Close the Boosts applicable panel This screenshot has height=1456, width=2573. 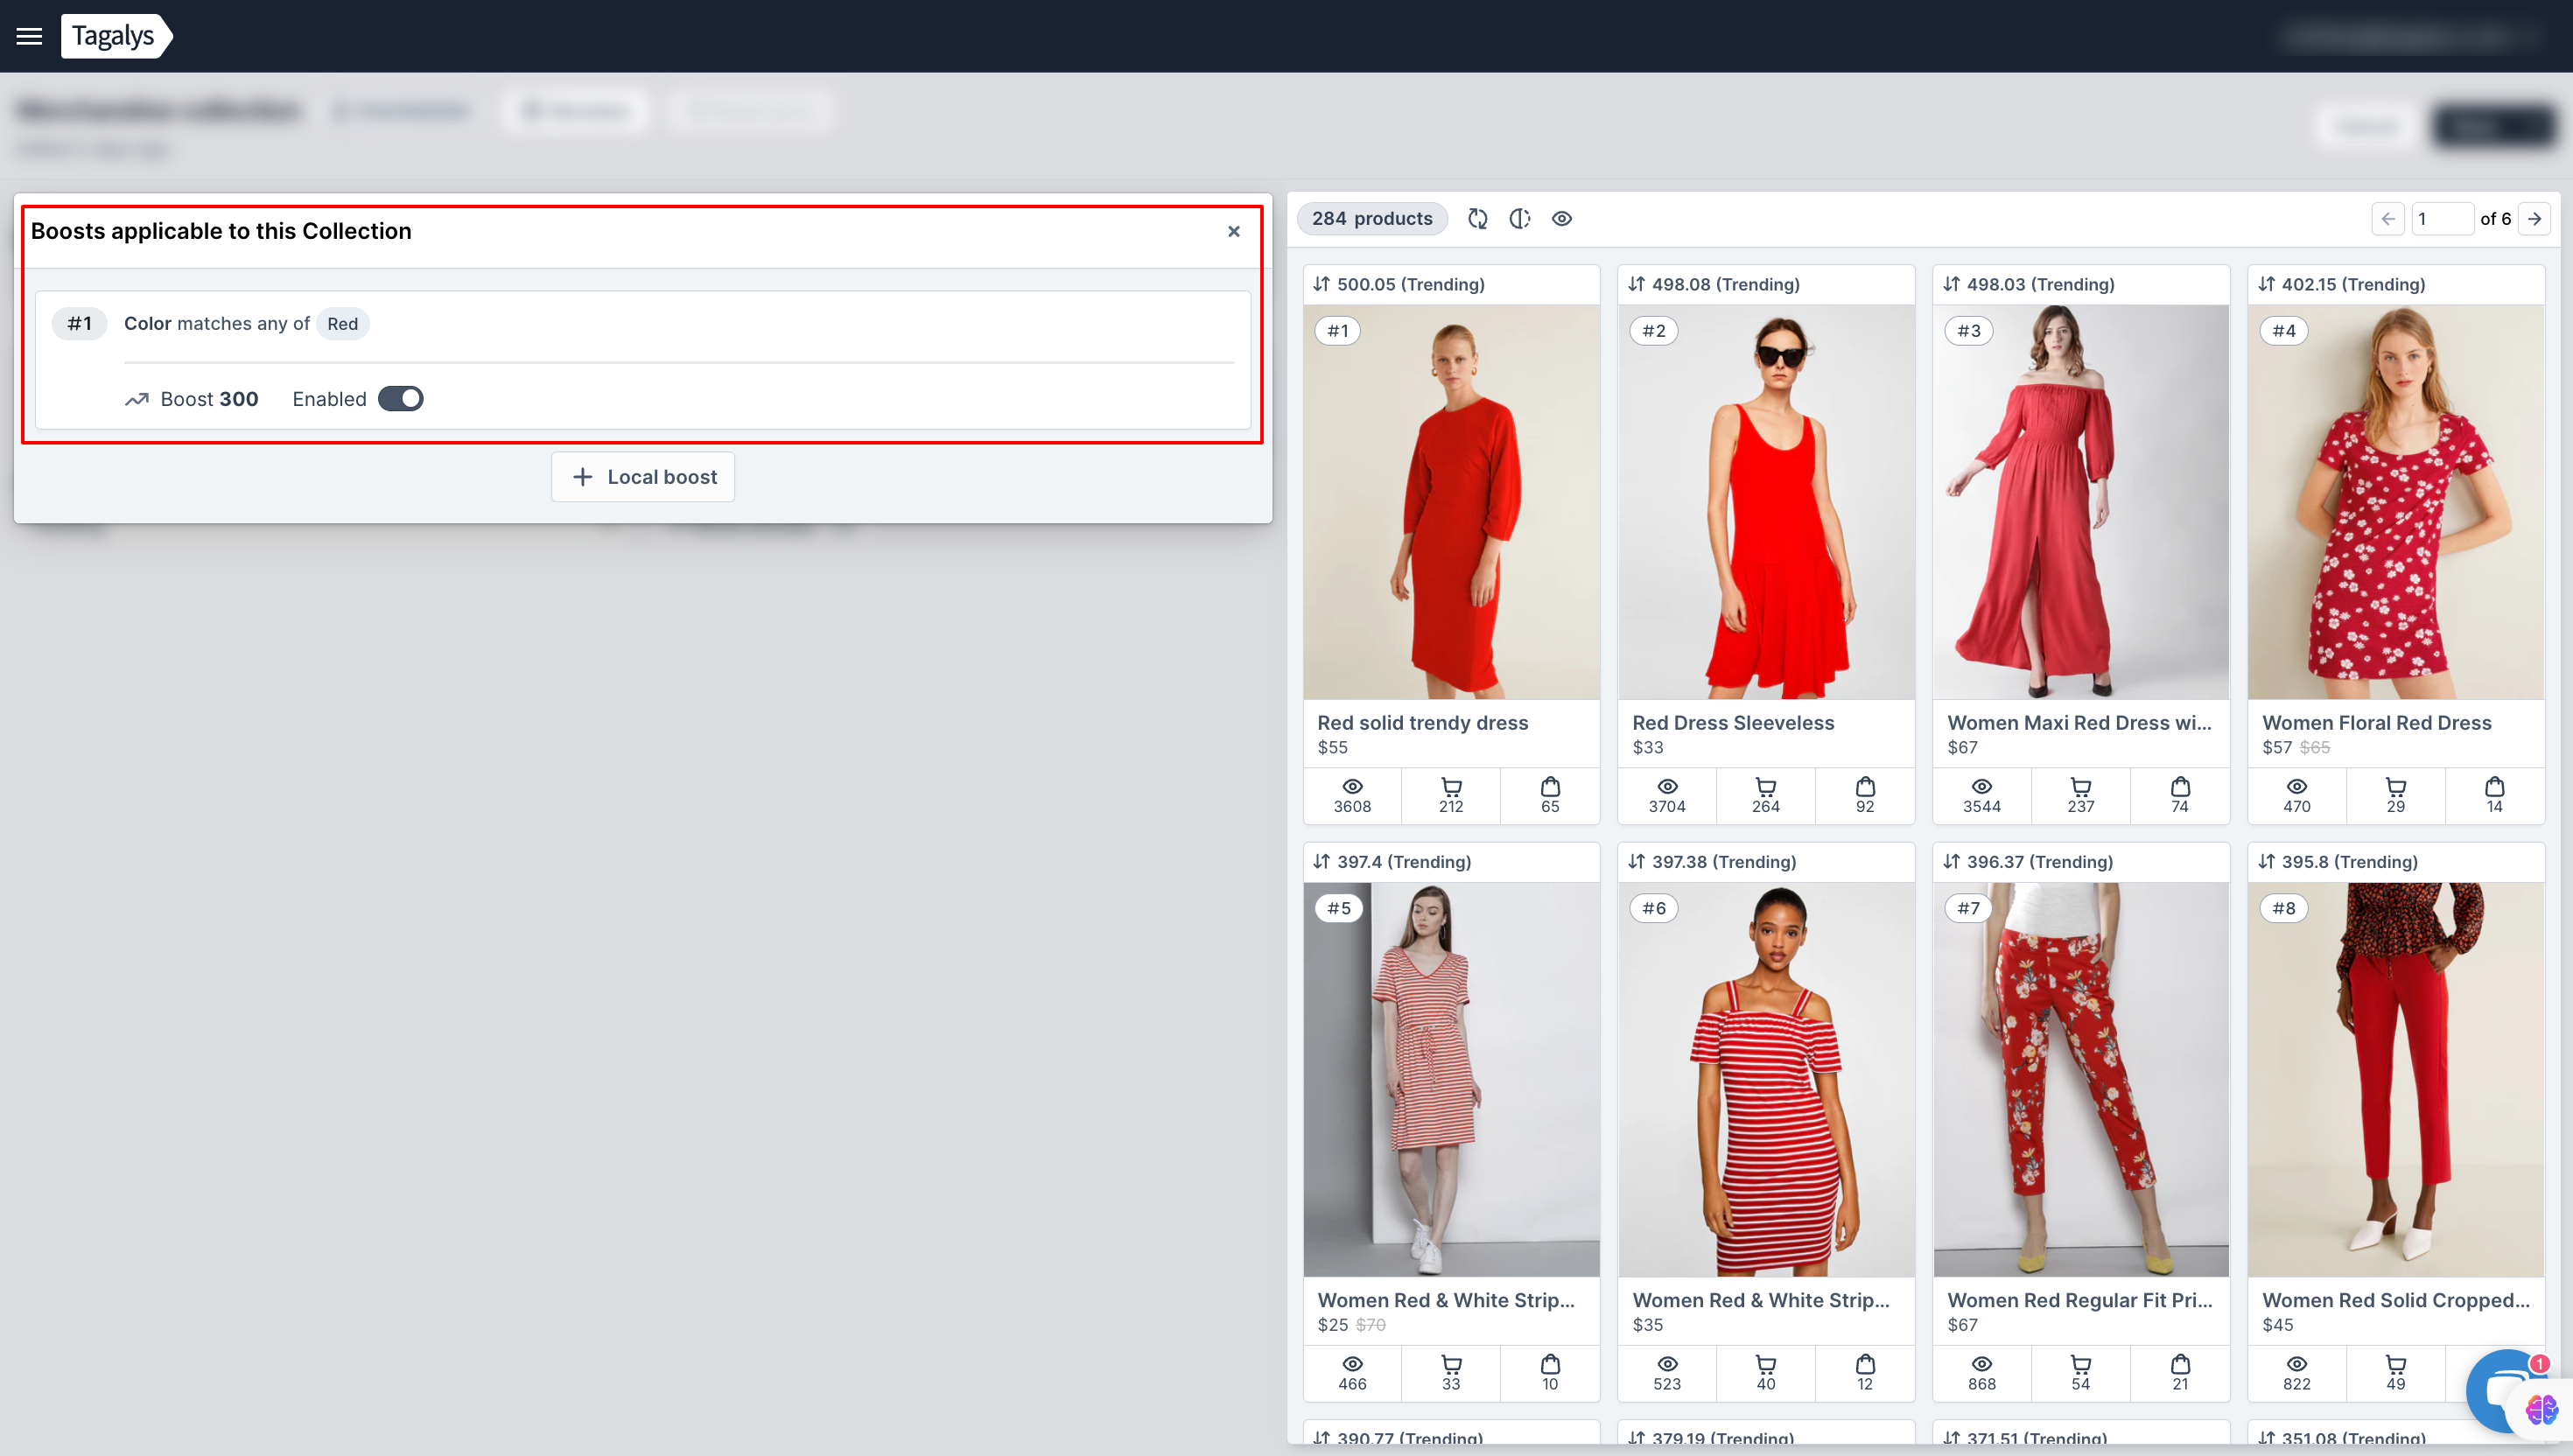coord(1233,231)
